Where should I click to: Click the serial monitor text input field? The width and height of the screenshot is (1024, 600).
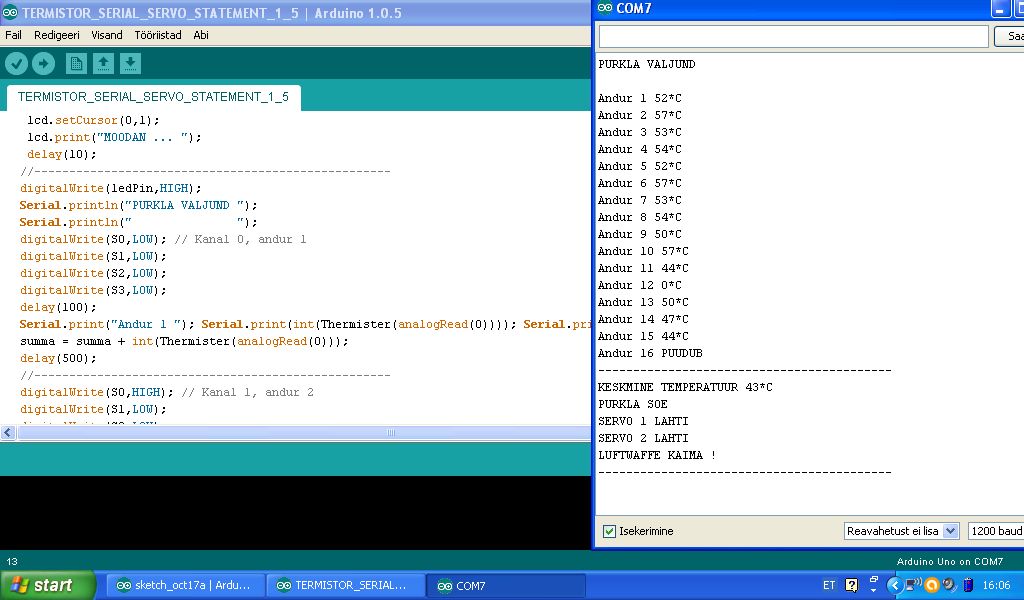tap(793, 36)
